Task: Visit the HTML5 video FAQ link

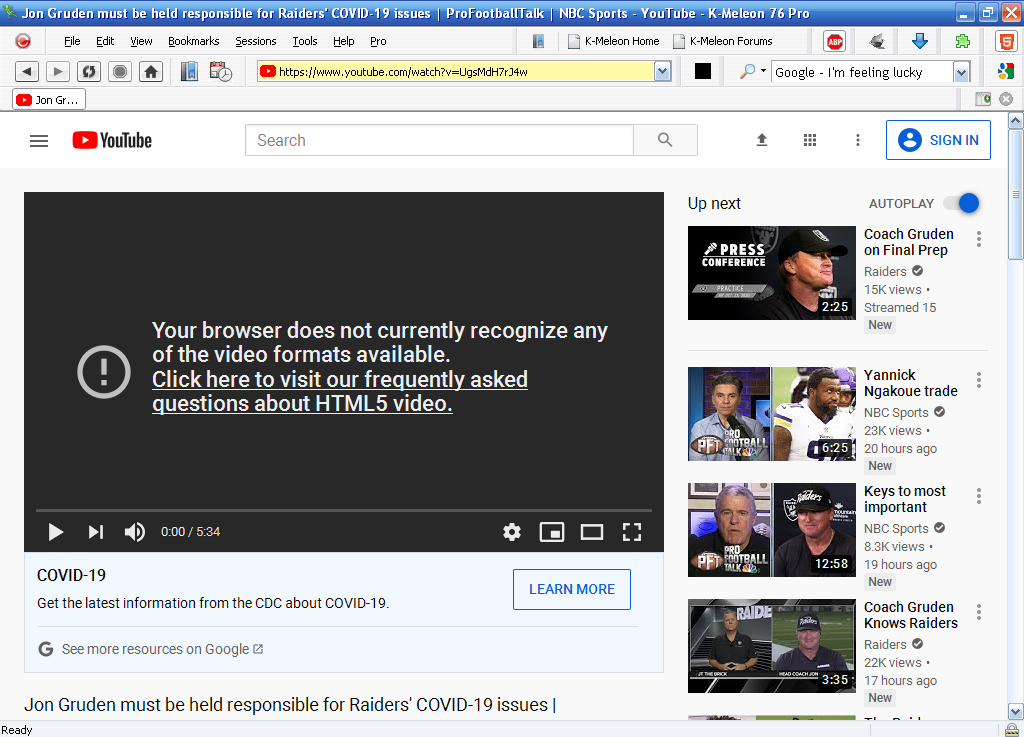Action: coord(340,391)
